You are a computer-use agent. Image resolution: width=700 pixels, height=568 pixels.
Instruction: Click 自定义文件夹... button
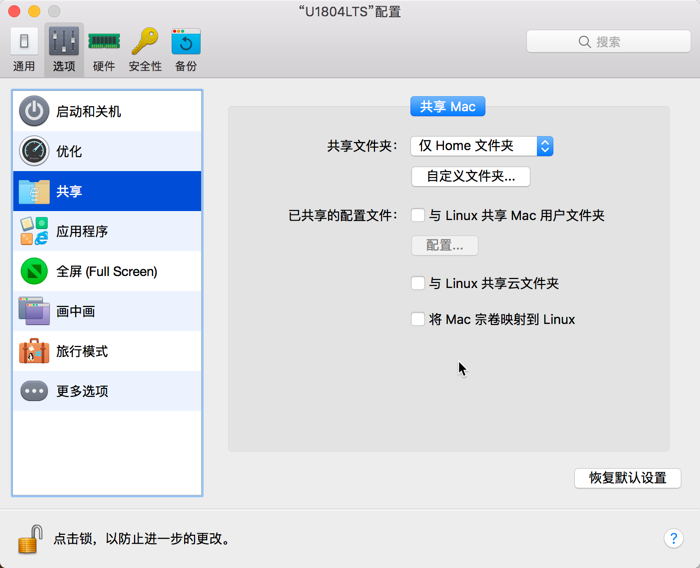click(471, 176)
